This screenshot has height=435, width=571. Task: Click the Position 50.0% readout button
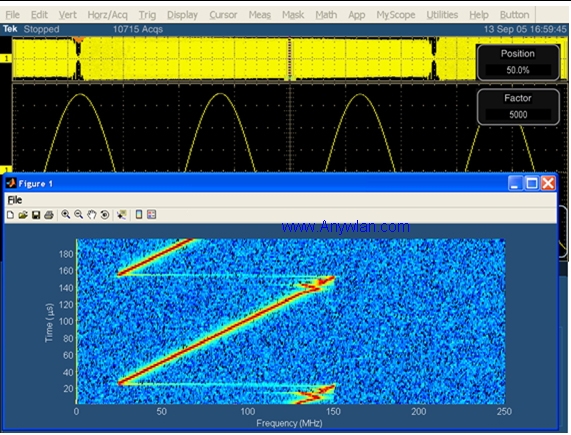point(518,62)
